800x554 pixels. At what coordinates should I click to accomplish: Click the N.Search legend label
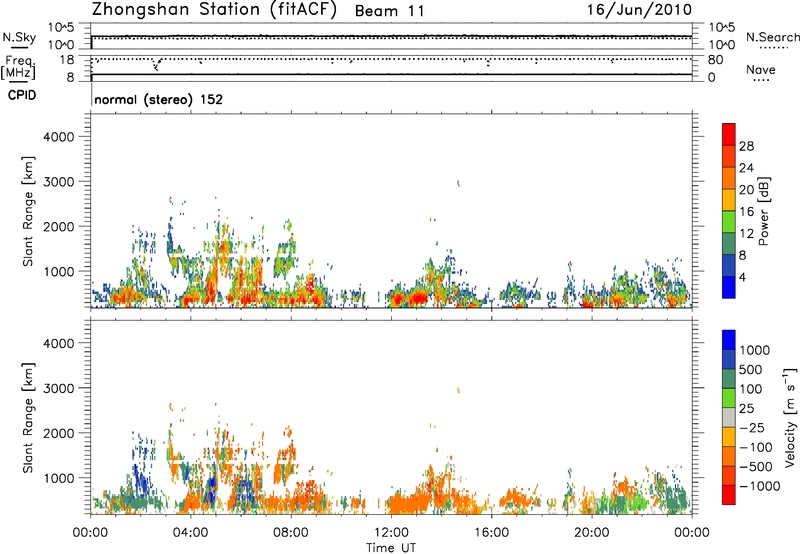(772, 37)
